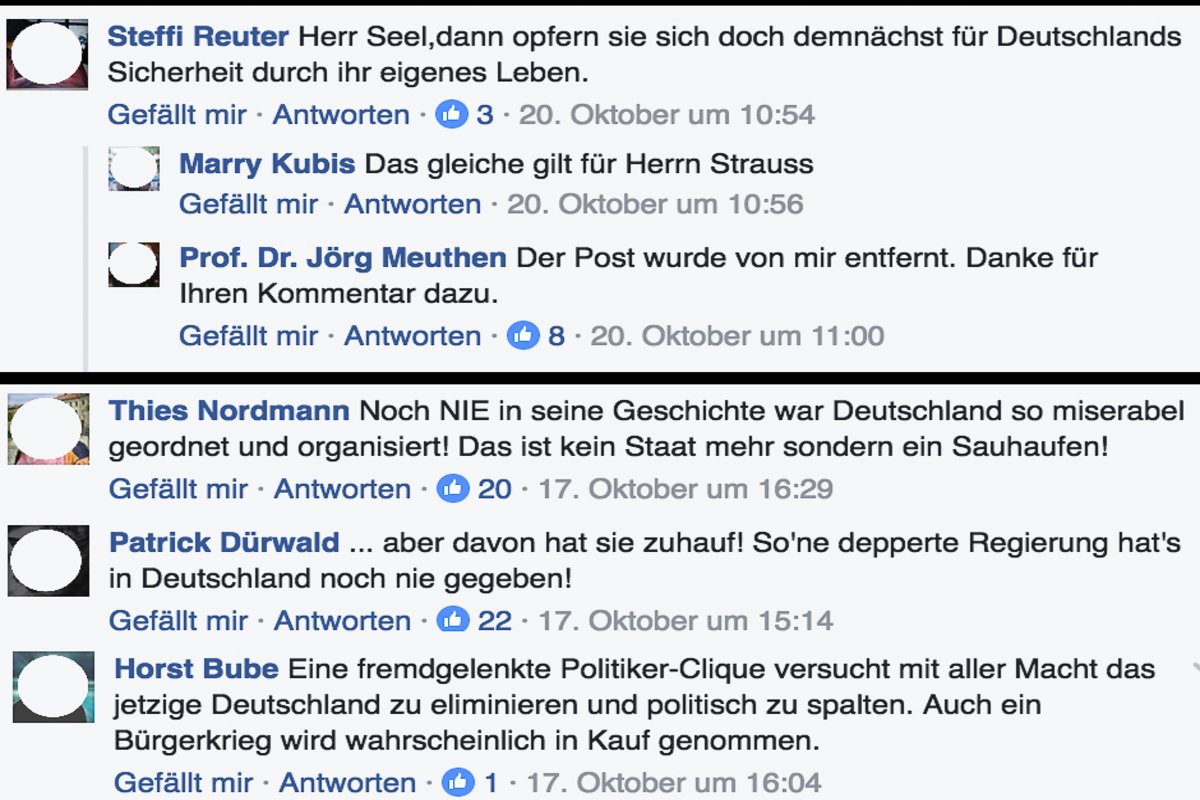The height and width of the screenshot is (800, 1200).
Task: Open Patrick Dürwald's profile name link
Action: coord(224,543)
